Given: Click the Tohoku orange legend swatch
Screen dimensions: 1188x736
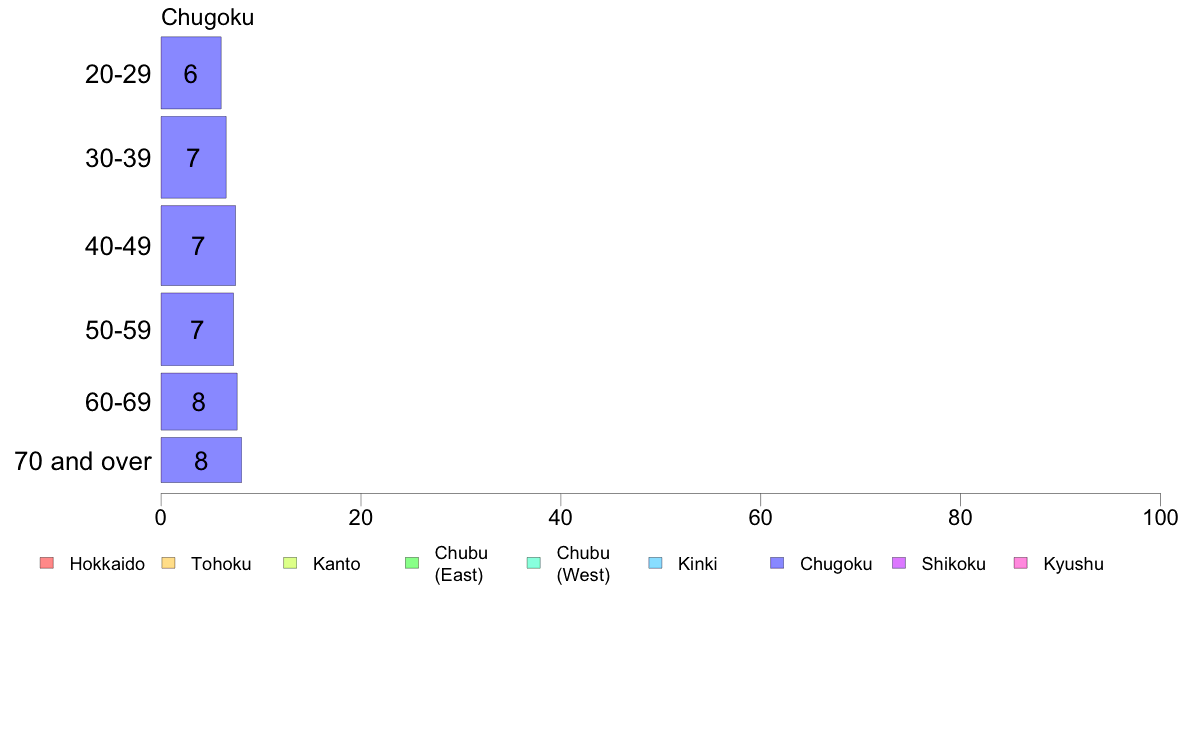Looking at the screenshot, I should point(168,563).
